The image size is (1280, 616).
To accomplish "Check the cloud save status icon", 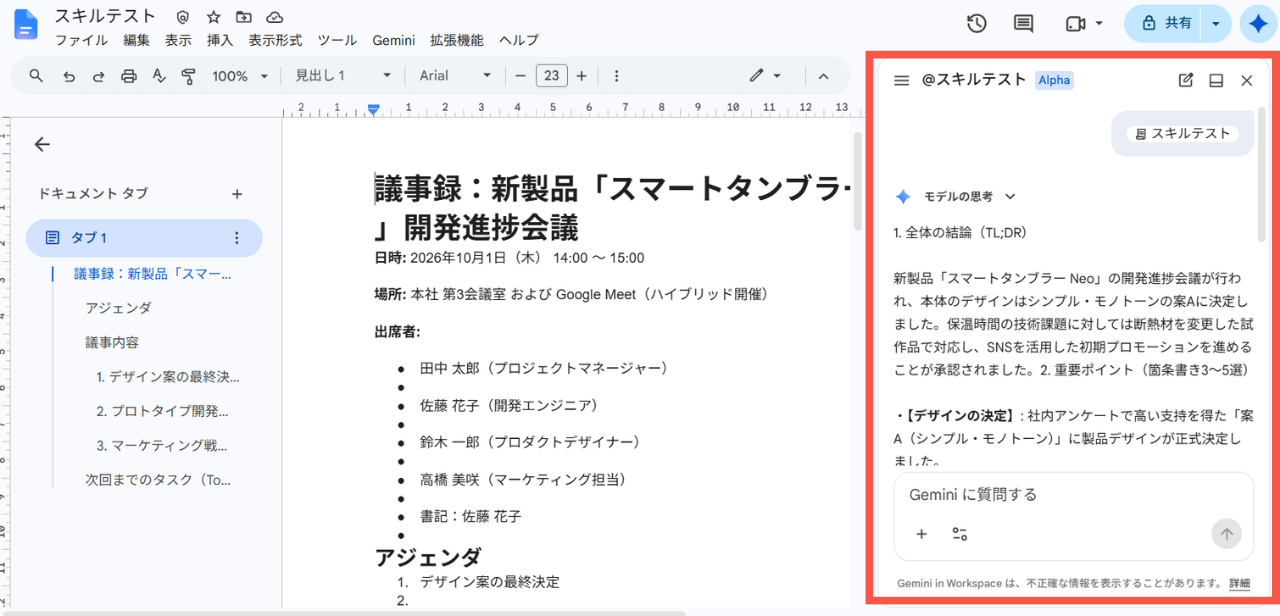I will [x=274, y=17].
